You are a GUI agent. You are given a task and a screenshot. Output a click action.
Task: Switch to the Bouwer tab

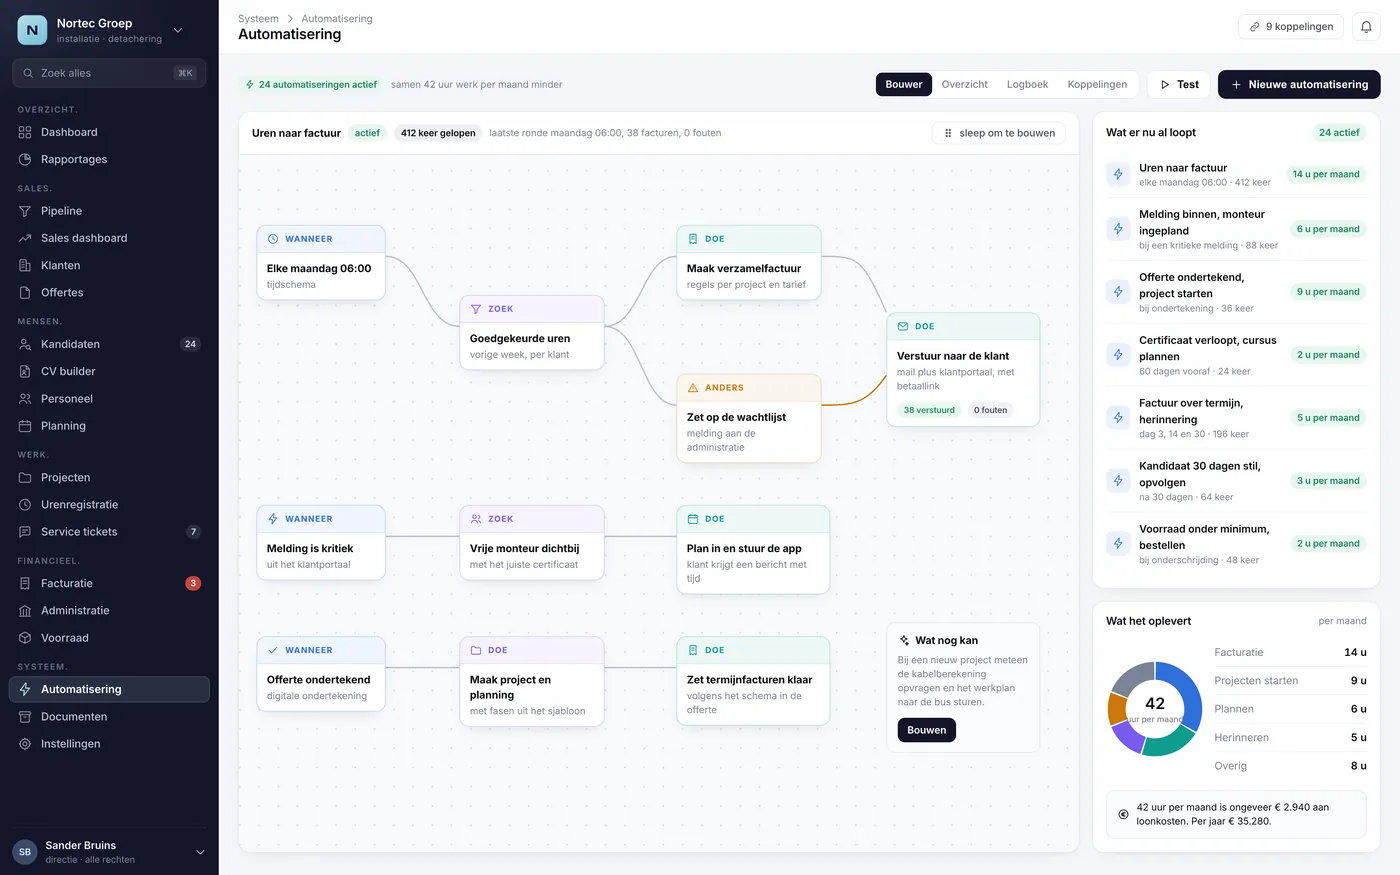[904, 84]
